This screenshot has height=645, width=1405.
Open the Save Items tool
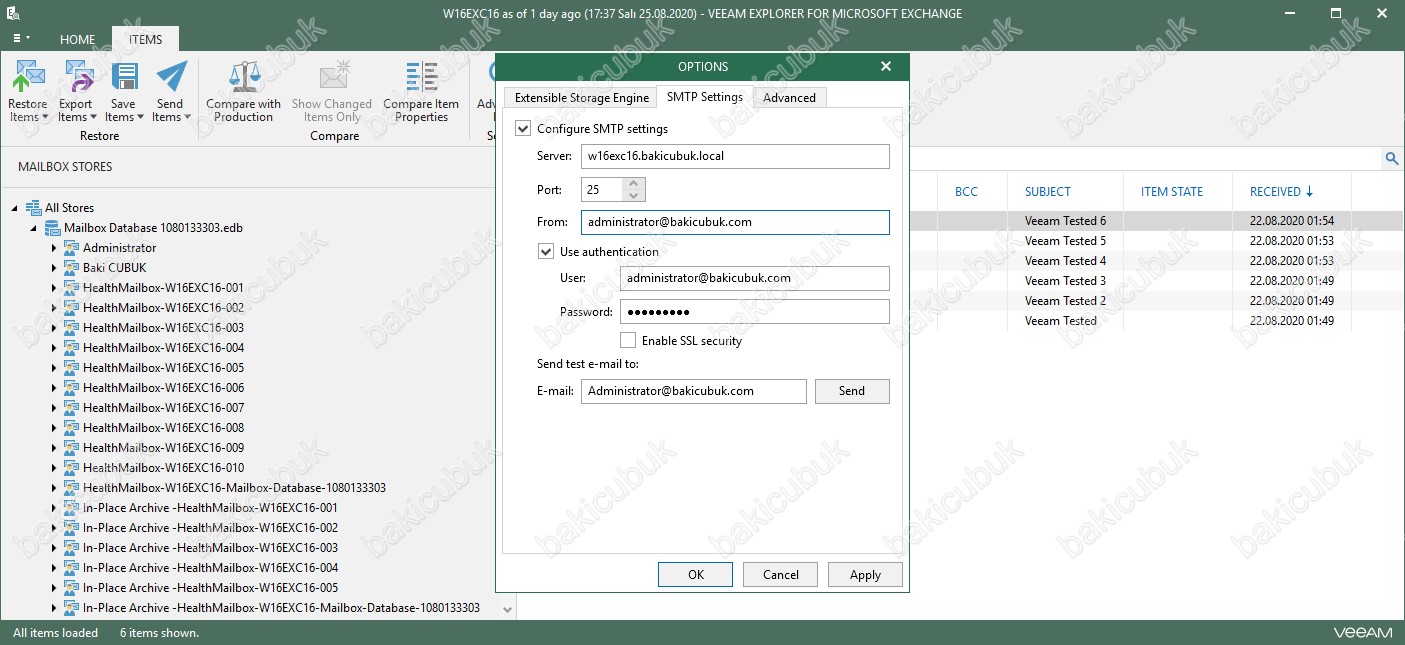123,91
